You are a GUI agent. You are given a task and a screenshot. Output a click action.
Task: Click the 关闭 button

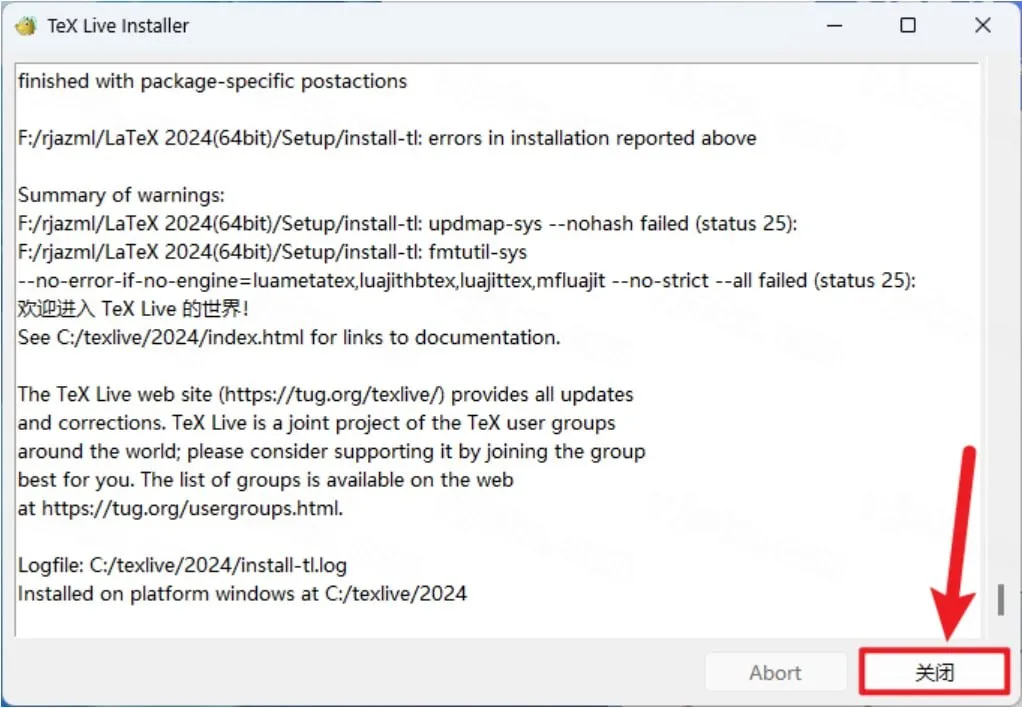pyautogui.click(x=935, y=672)
